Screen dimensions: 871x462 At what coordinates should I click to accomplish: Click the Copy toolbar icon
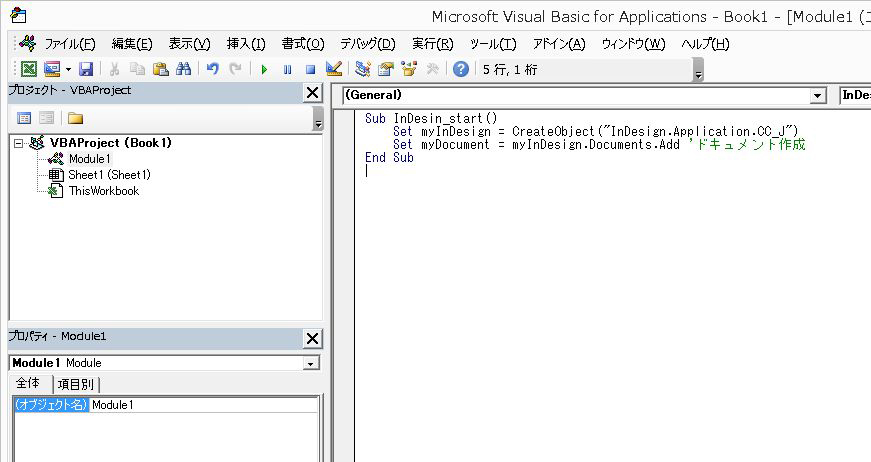[x=137, y=69]
